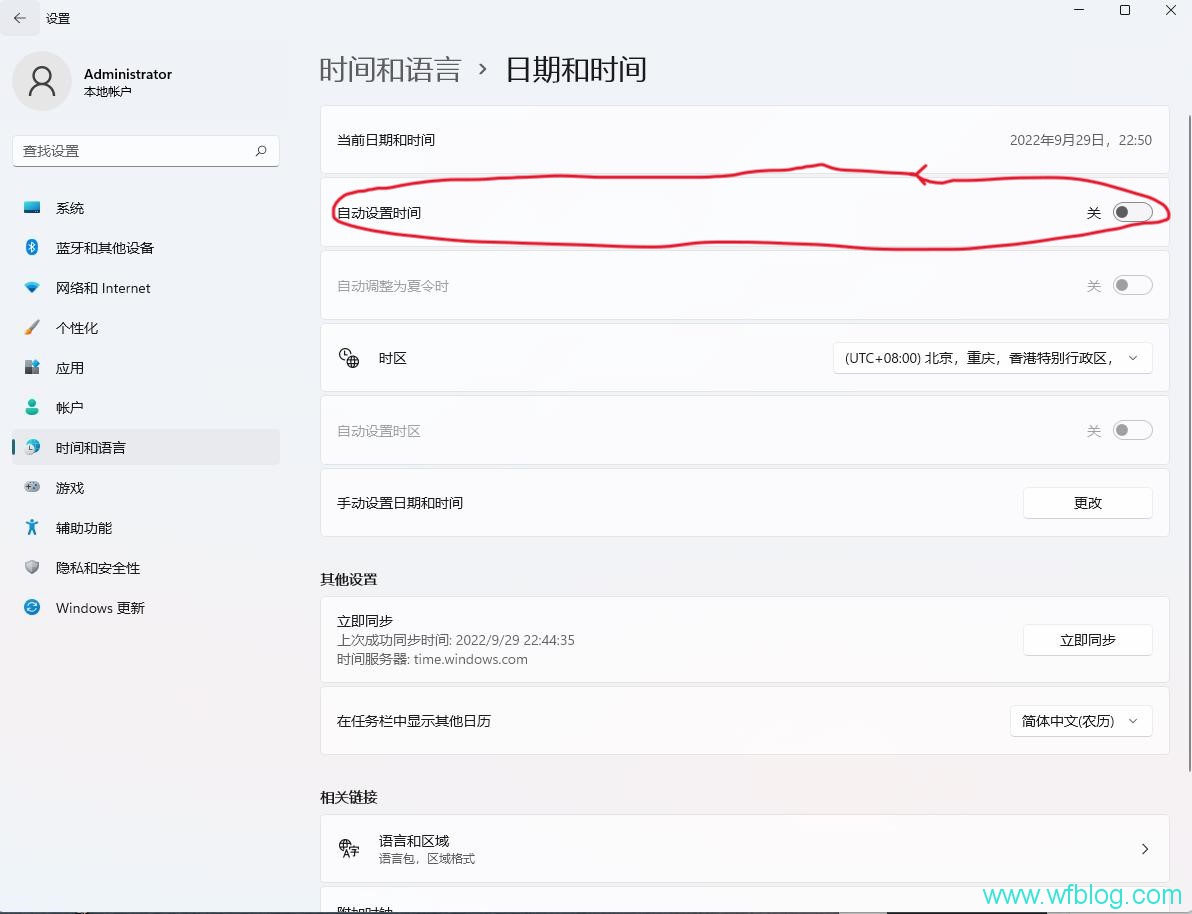Click the clock globe icon beside 时间和语言

tap(32, 447)
